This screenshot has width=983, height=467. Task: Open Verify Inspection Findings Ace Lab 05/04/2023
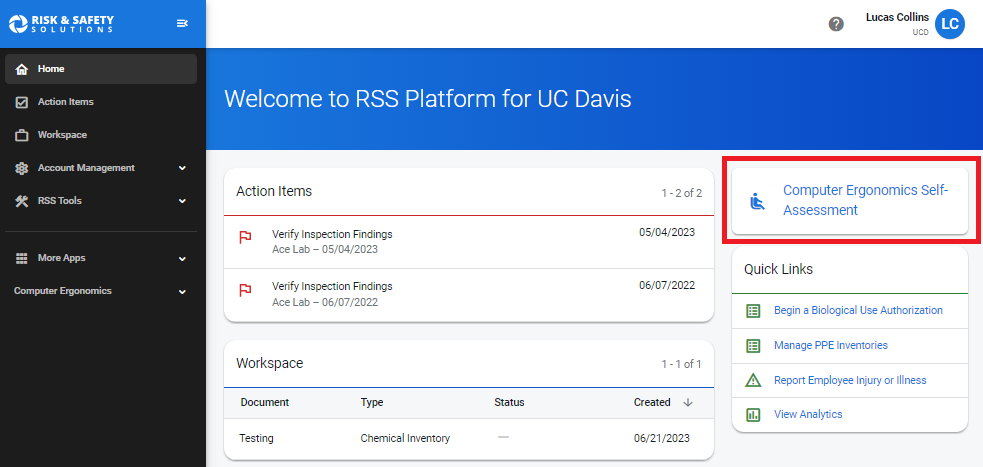coord(469,242)
